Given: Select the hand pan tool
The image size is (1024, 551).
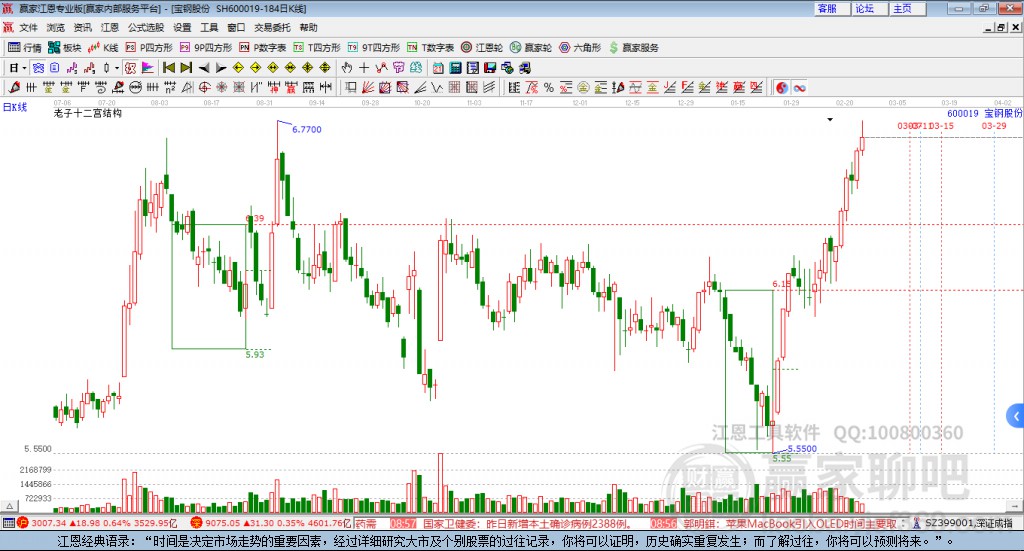Looking at the screenshot, I should [x=347, y=68].
